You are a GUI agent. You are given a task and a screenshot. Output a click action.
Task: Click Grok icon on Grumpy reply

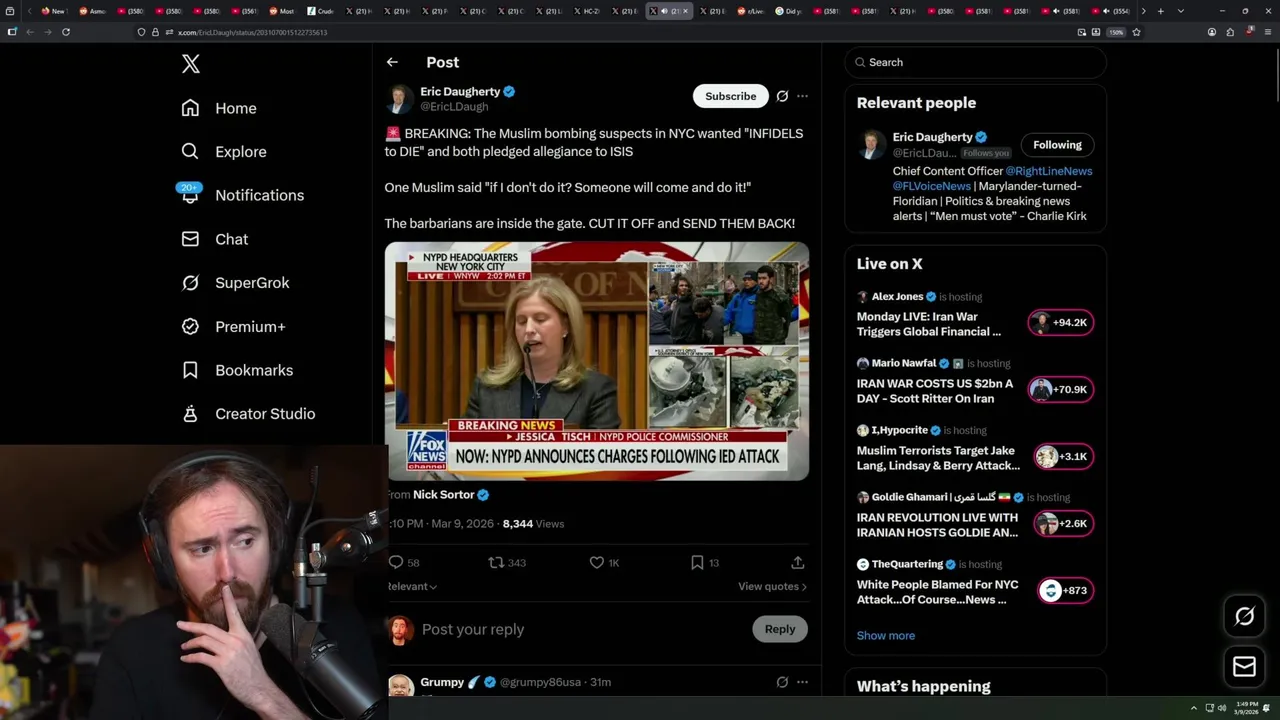pyautogui.click(x=782, y=682)
